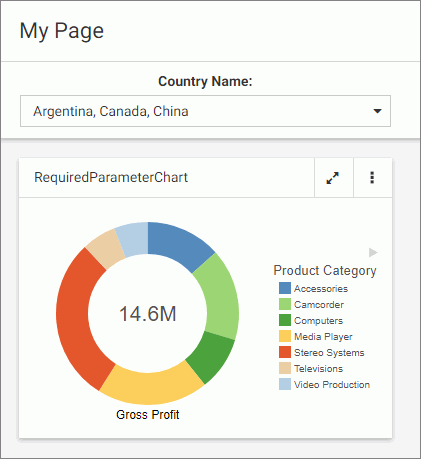Click the Media Player legend swatch
The image size is (421, 459).
285,336
